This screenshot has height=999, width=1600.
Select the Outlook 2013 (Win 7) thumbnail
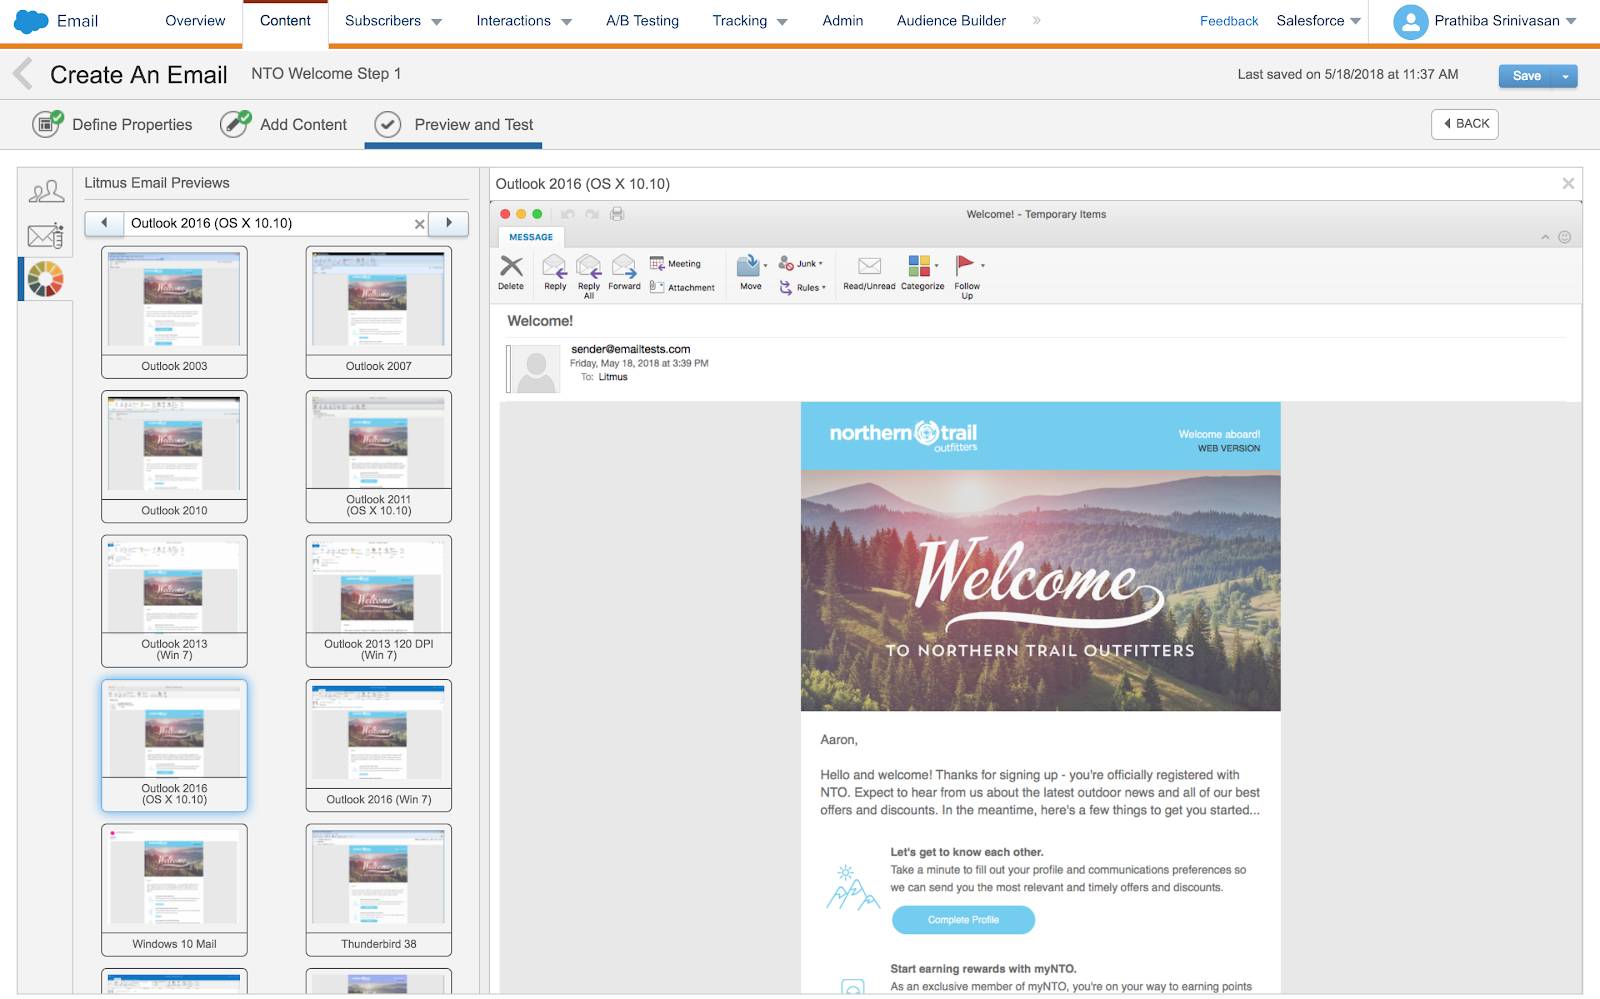(174, 601)
